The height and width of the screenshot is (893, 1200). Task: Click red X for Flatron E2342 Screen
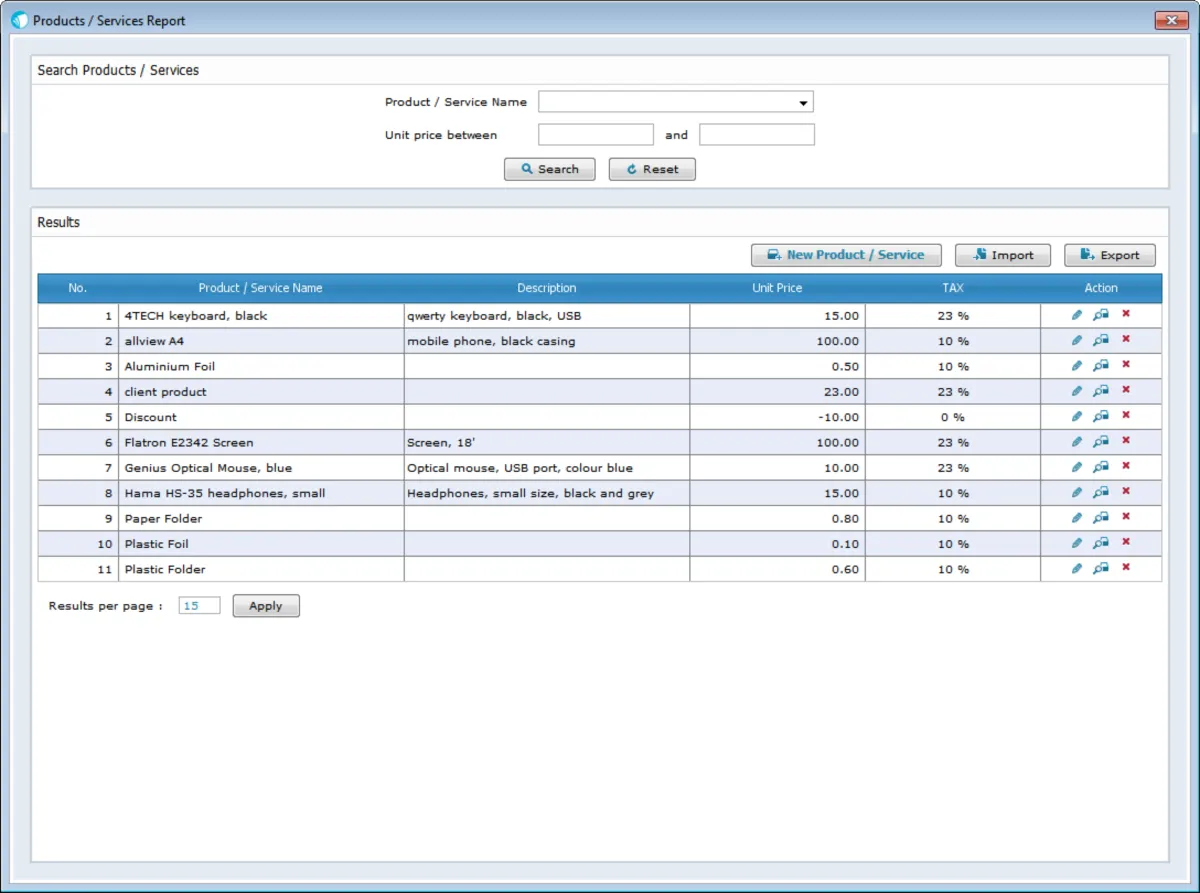[1126, 442]
